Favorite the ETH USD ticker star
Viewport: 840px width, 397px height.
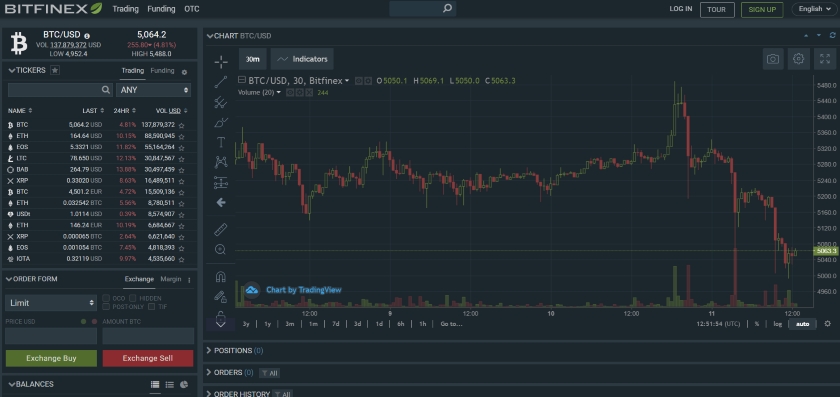182,136
